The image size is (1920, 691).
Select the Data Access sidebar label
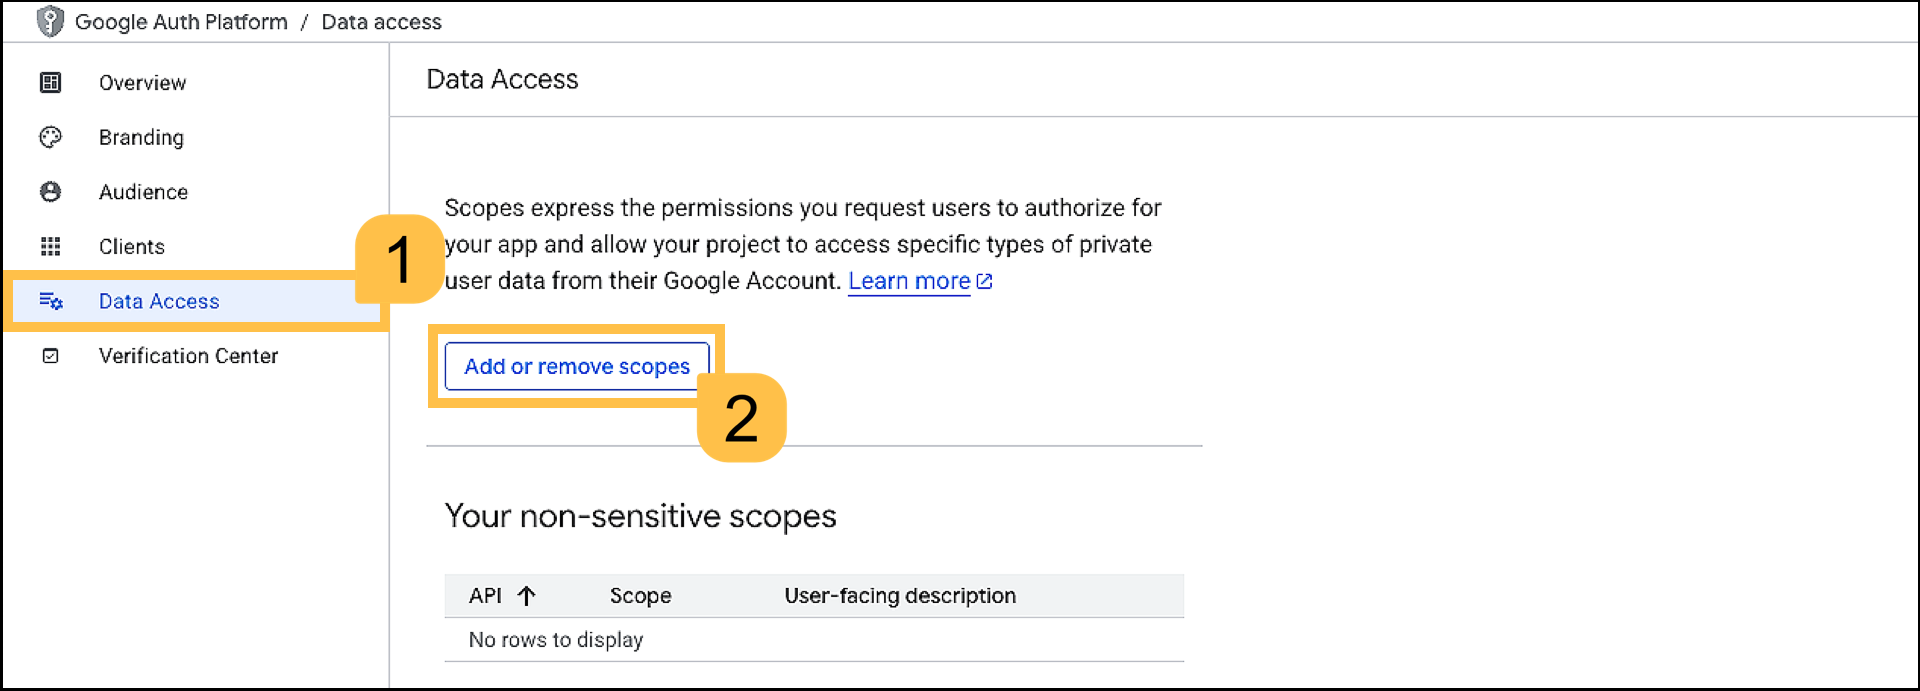(159, 301)
